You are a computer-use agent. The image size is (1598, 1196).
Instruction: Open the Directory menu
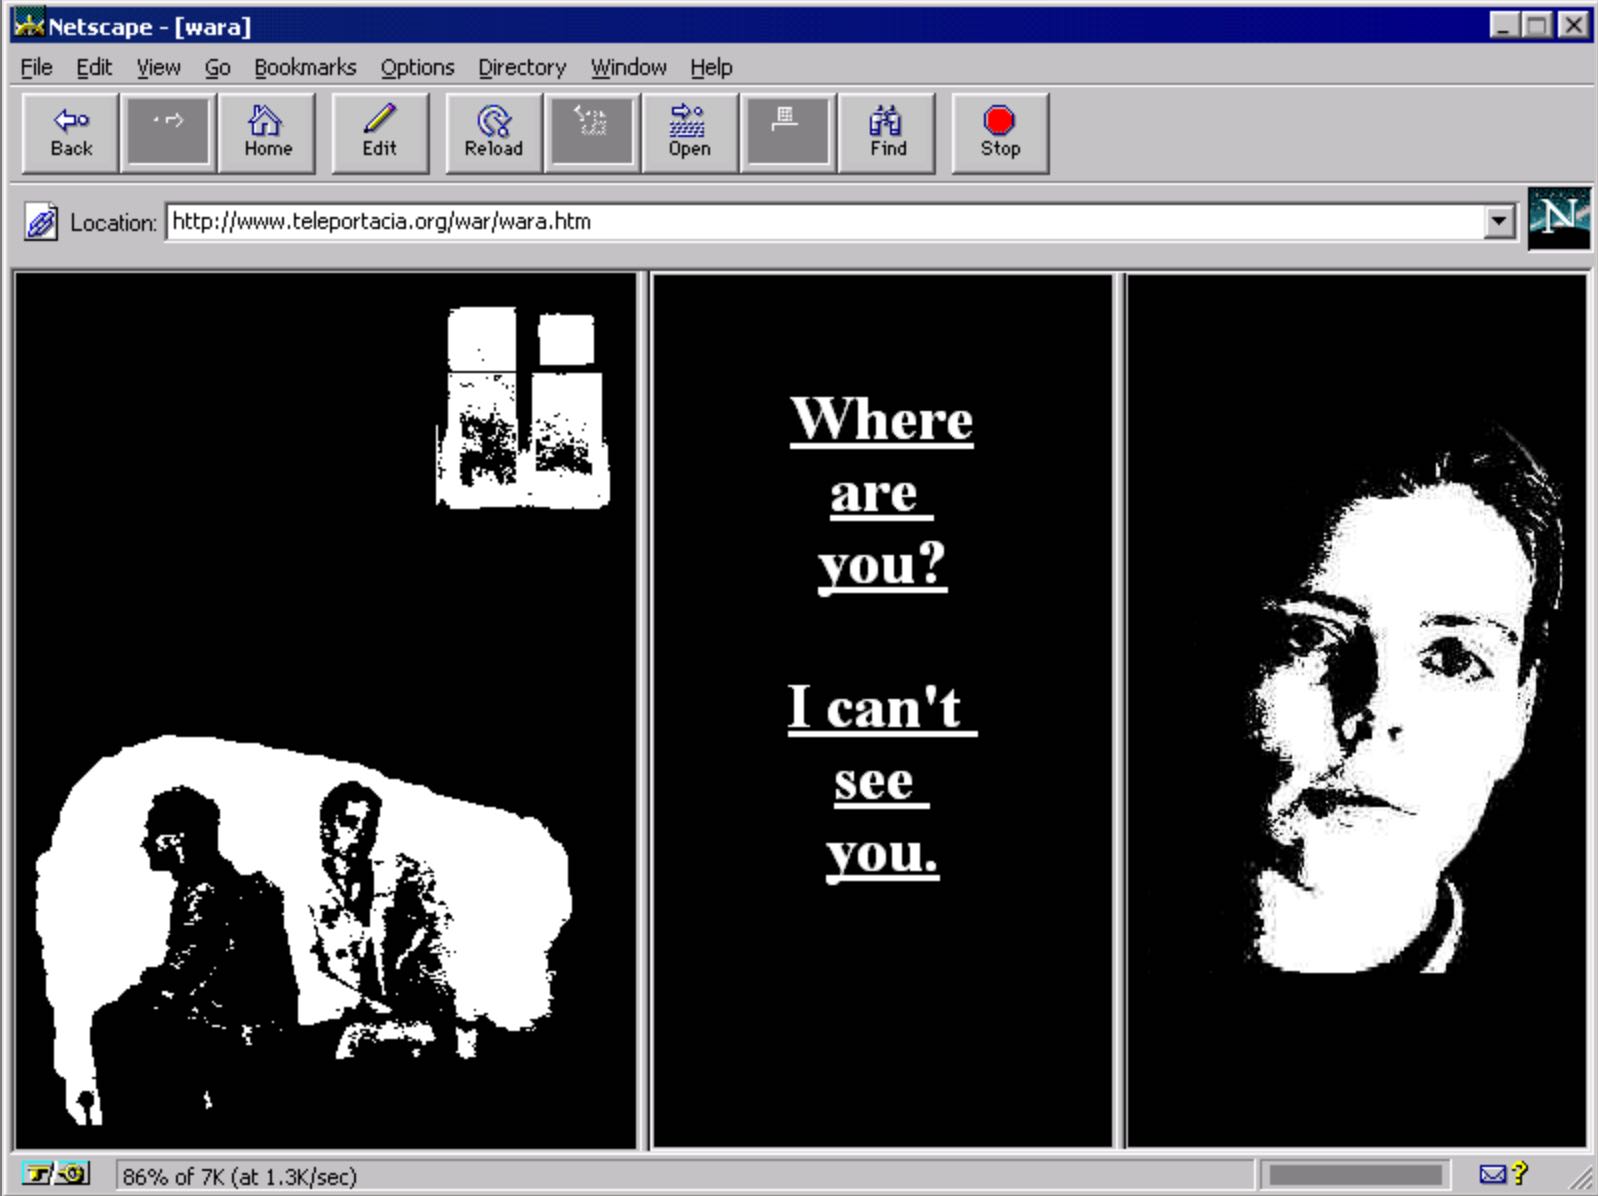pos(521,67)
